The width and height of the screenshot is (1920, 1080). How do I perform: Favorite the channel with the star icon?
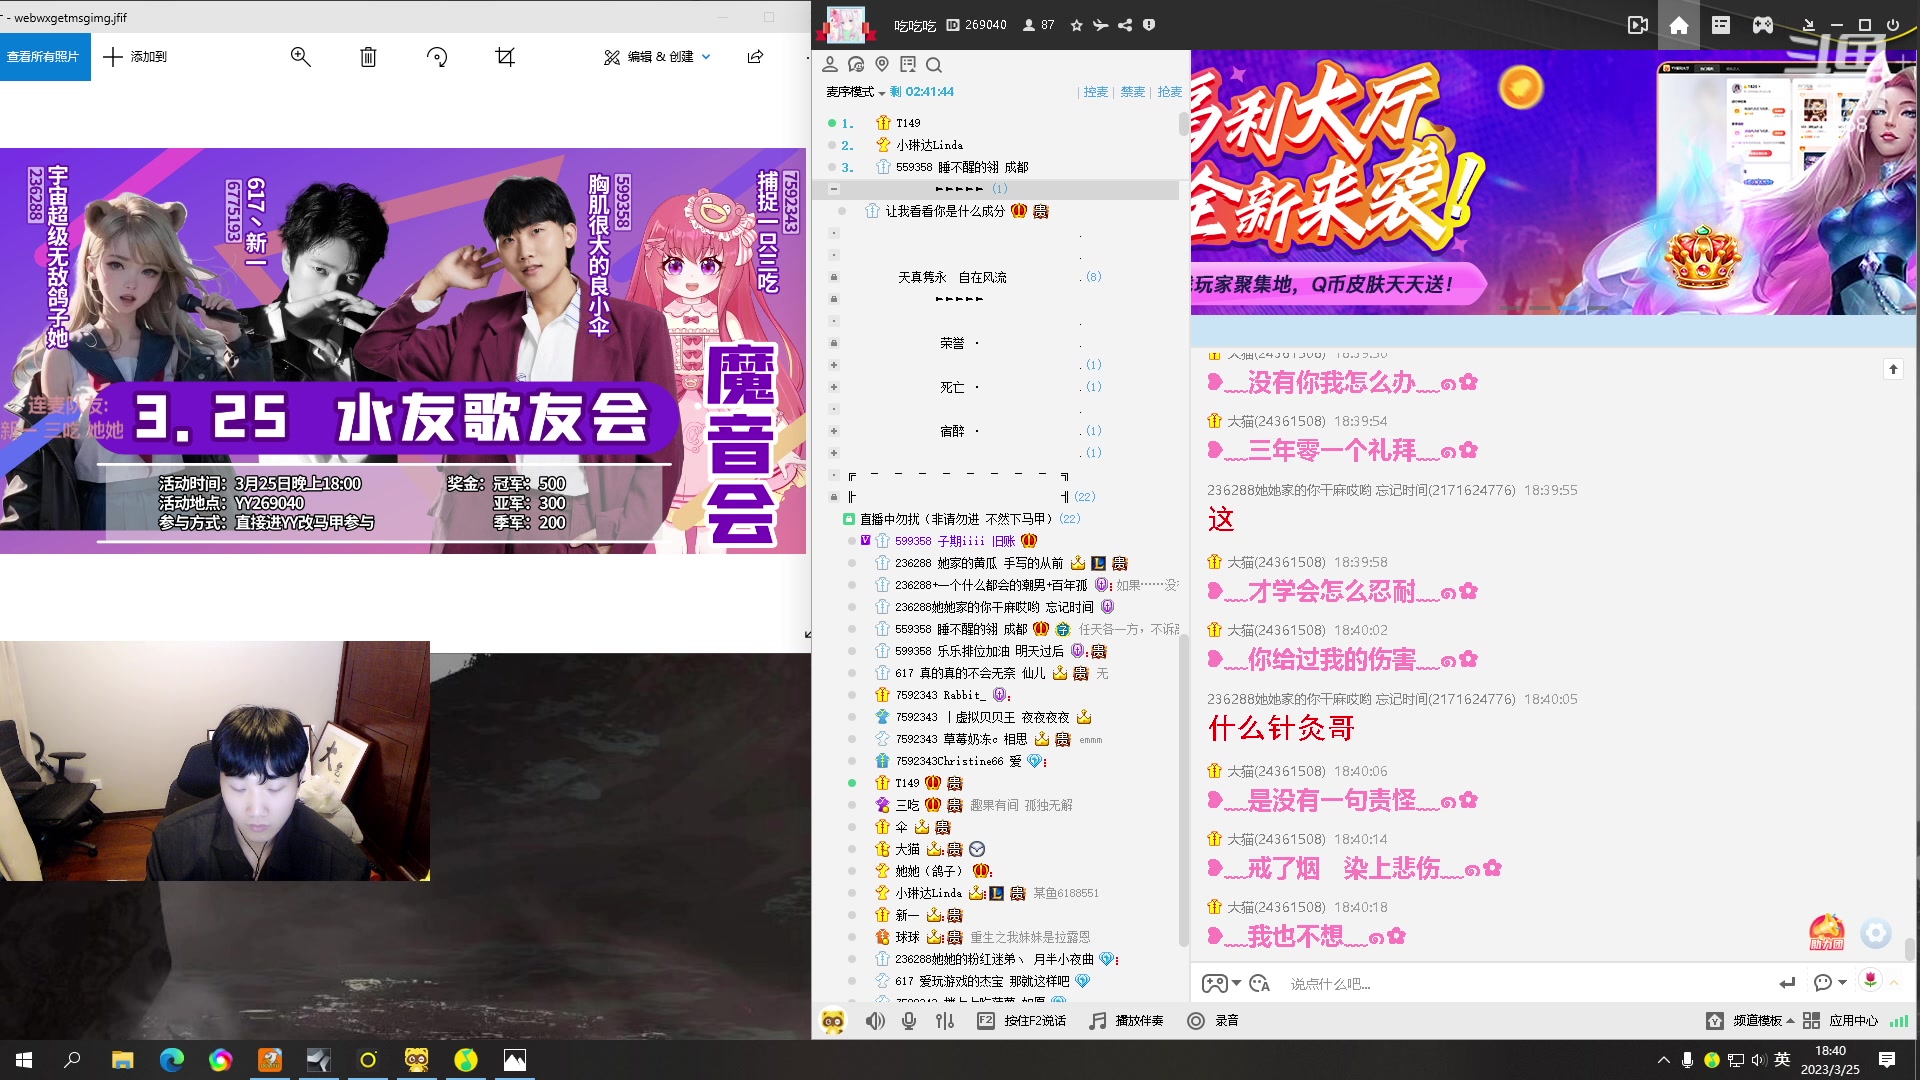[x=1076, y=25]
